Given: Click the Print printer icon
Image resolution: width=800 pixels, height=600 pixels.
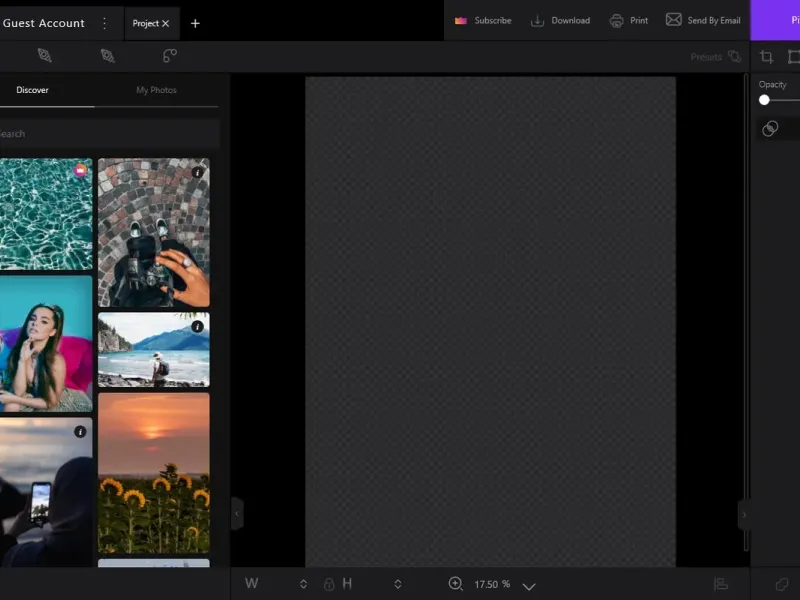Looking at the screenshot, I should coord(617,21).
